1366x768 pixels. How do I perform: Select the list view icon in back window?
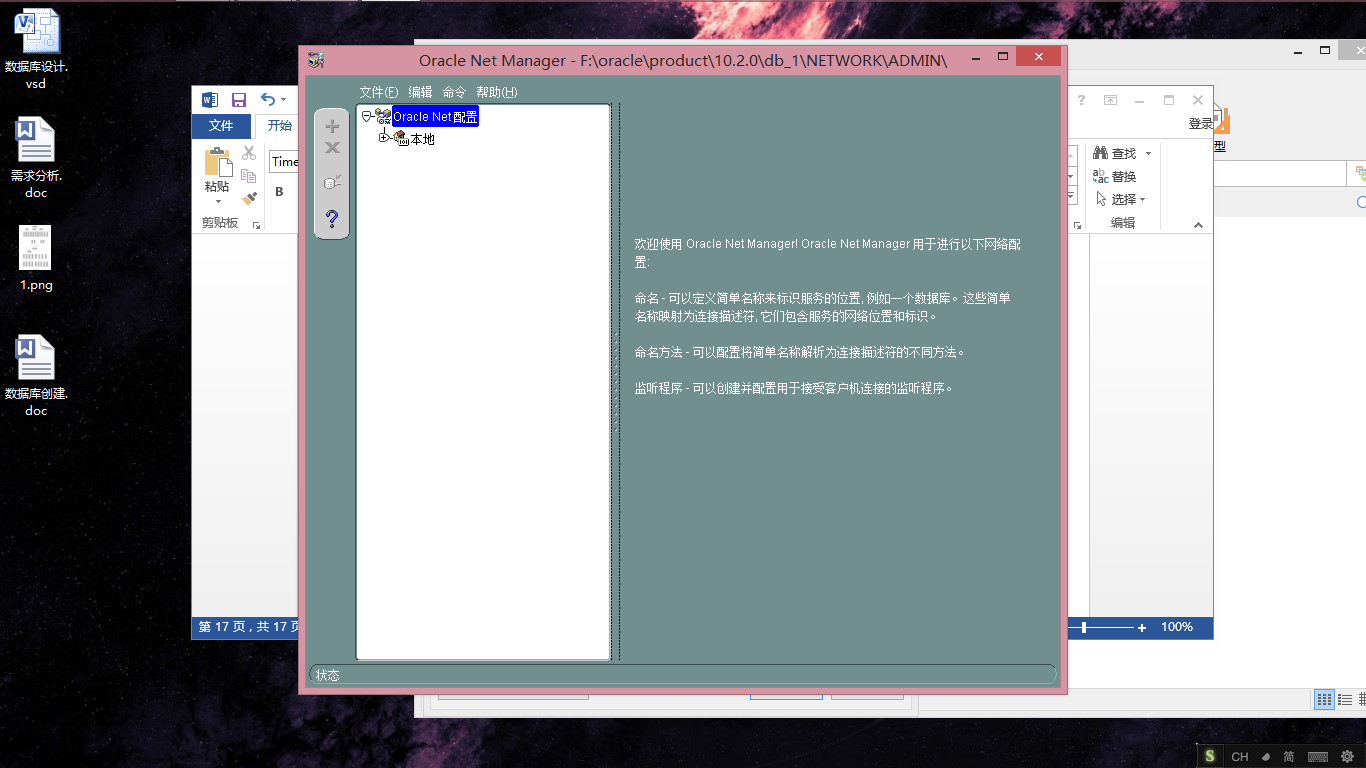pos(1345,701)
